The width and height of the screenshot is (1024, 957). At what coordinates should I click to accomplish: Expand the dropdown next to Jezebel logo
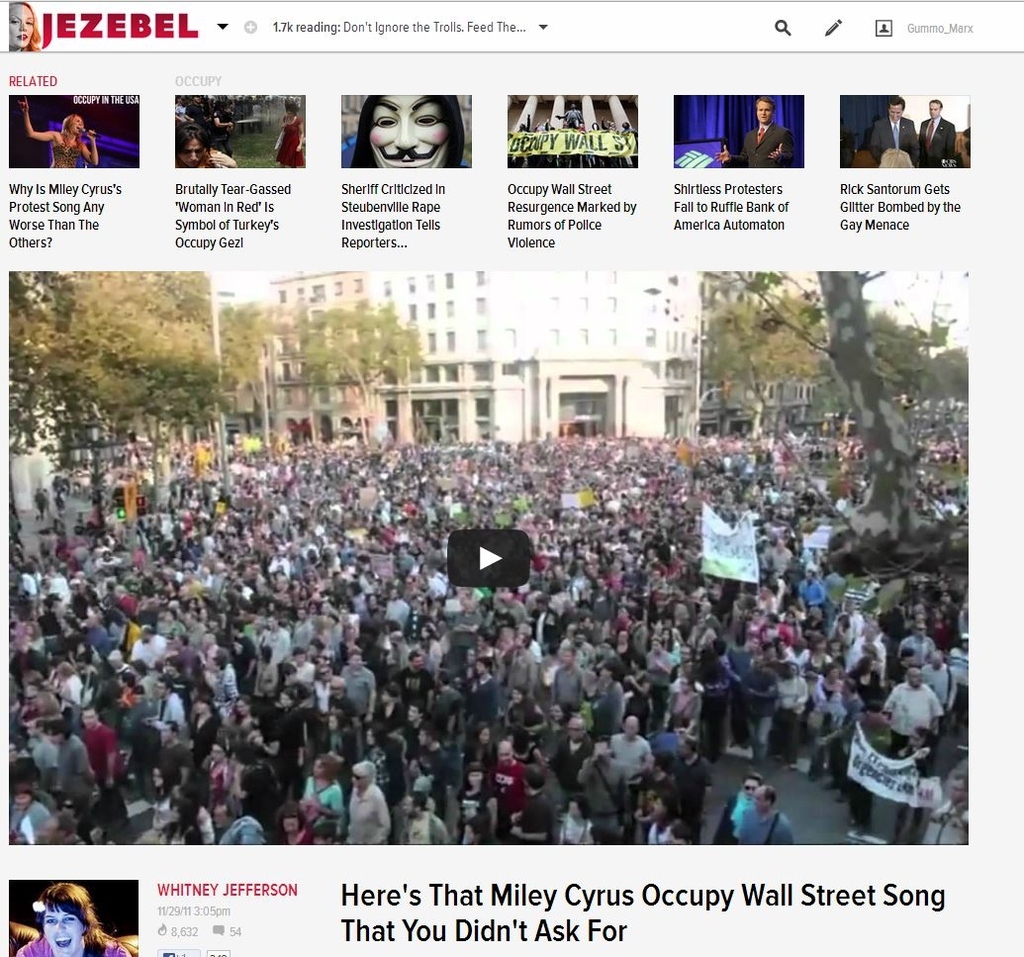(x=223, y=27)
